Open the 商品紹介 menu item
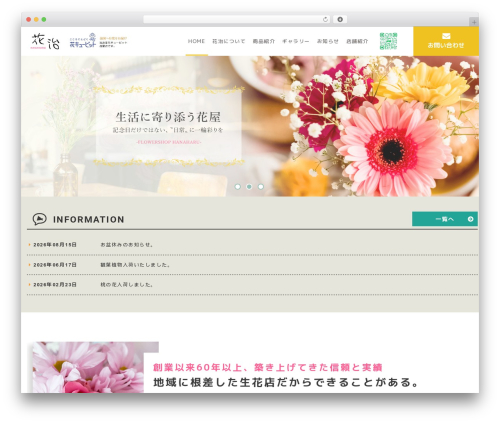The height and width of the screenshot is (423, 500). [x=264, y=41]
